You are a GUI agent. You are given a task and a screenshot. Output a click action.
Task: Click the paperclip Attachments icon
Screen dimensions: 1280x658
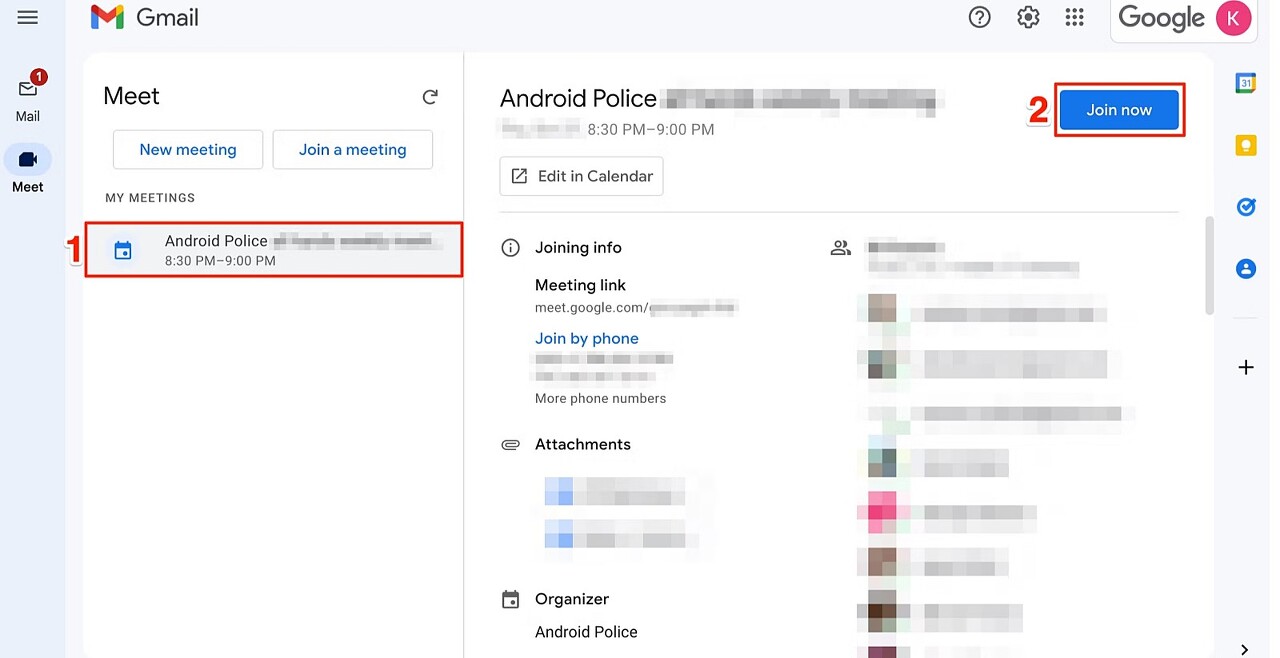[x=510, y=444]
